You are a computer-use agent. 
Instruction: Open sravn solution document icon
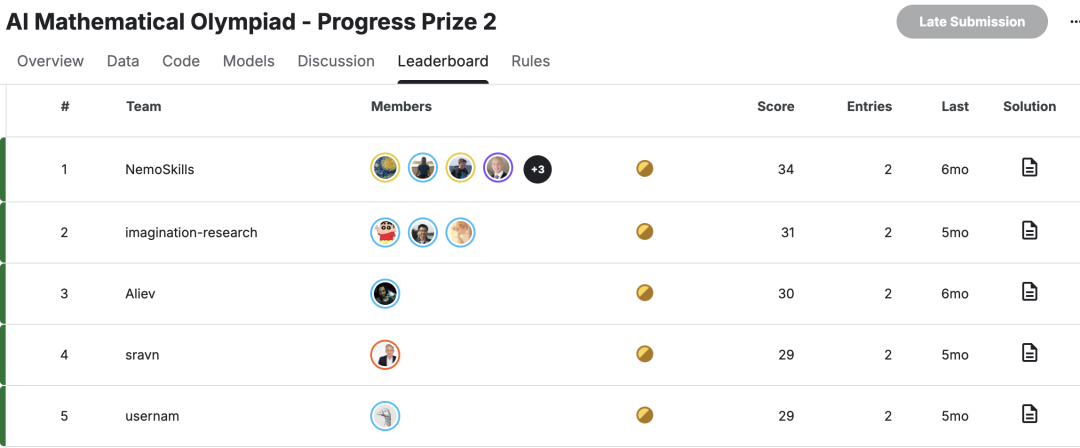point(1029,353)
